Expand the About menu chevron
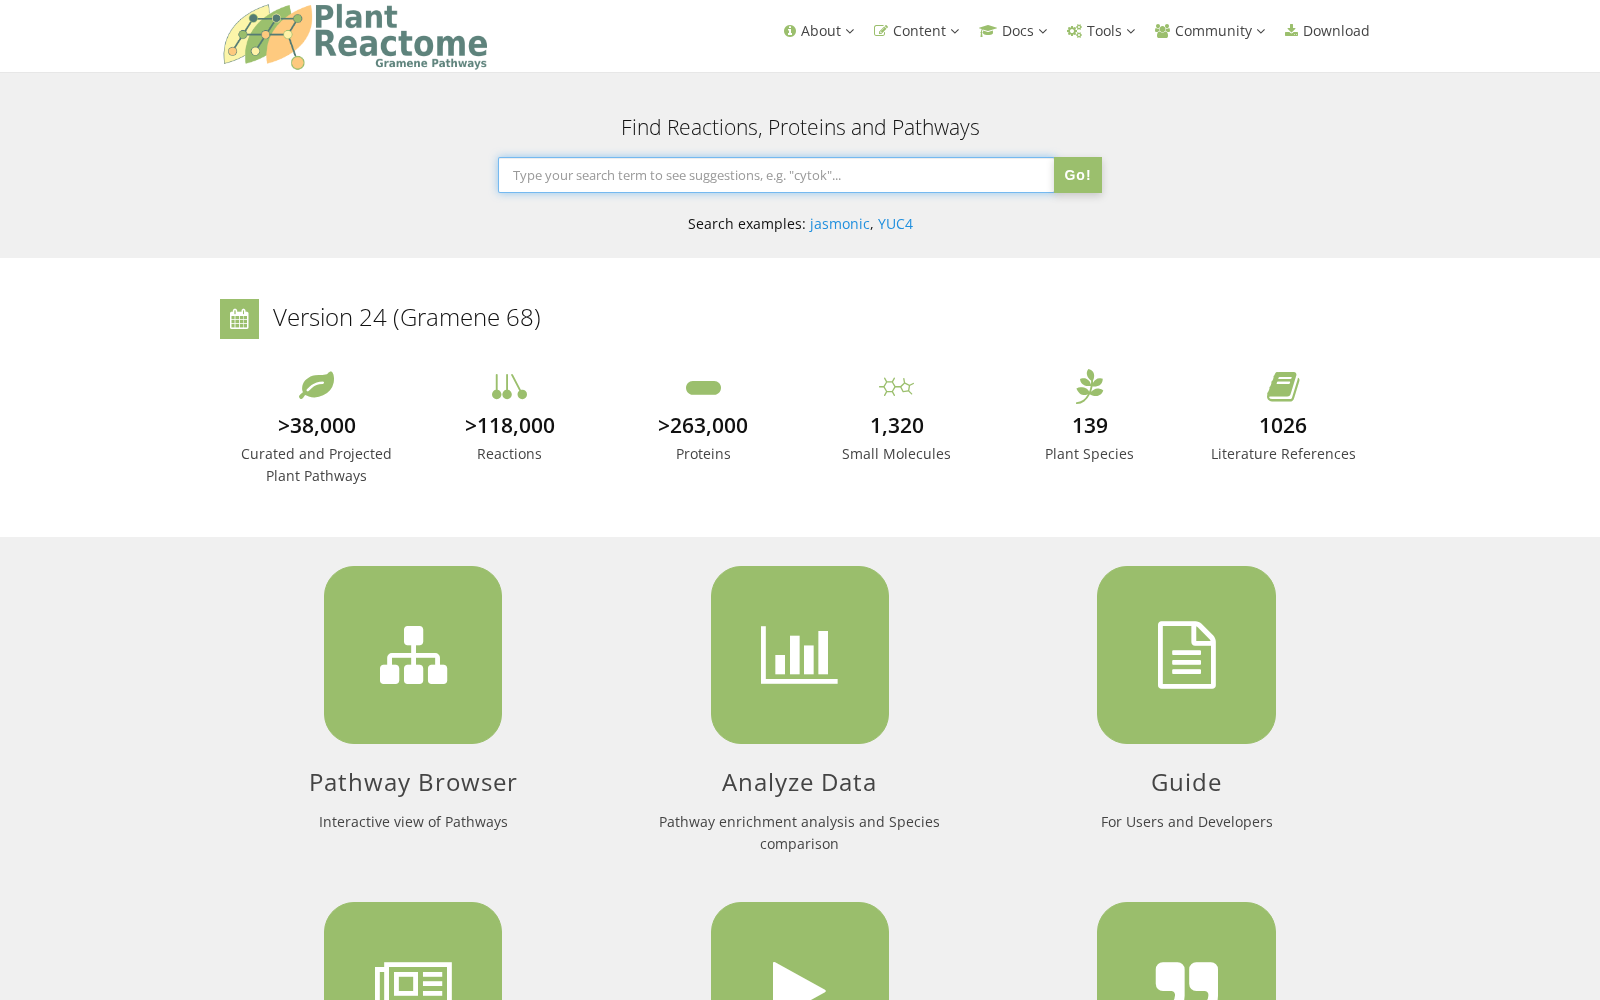Viewport: 1600px width, 1000px height. pyautogui.click(x=850, y=31)
